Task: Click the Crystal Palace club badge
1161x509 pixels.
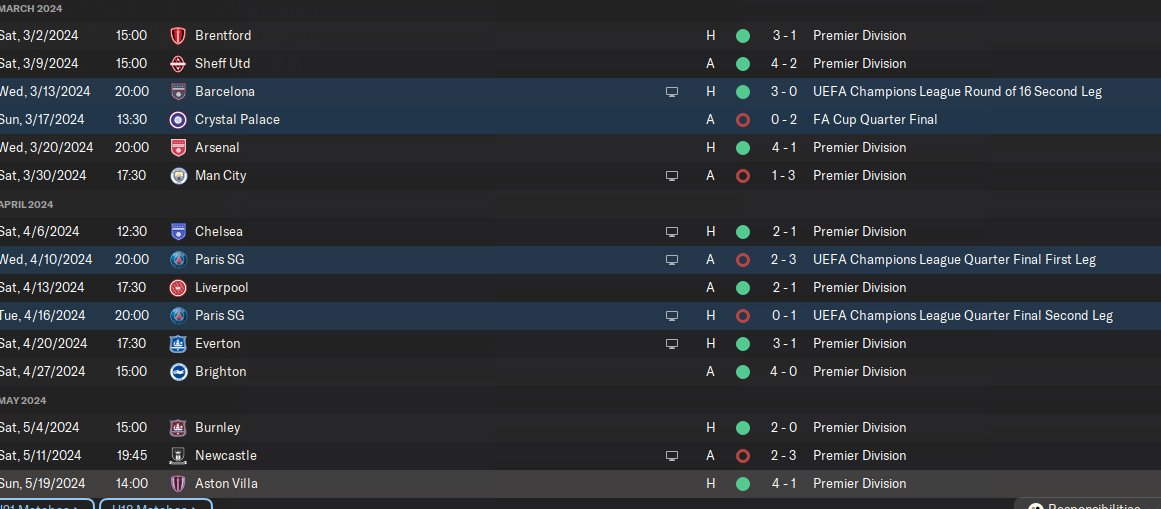Action: 178,120
